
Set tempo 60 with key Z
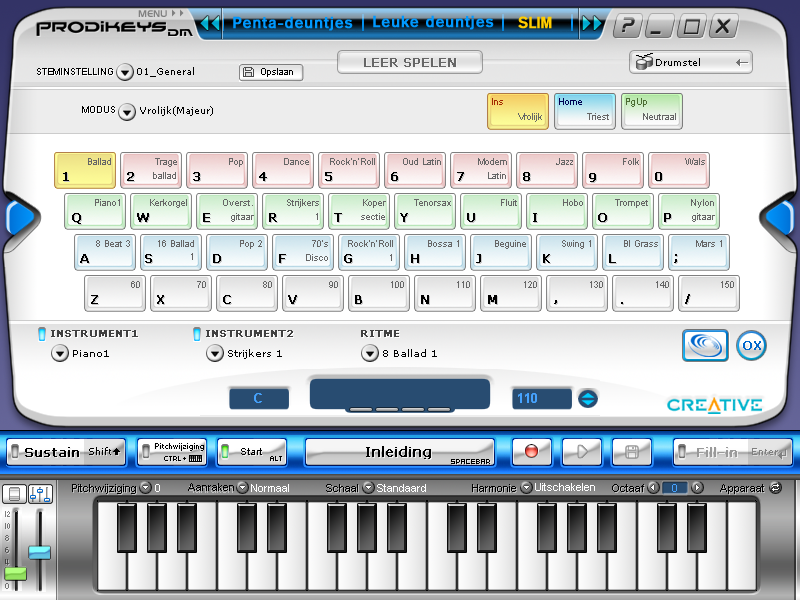115,293
